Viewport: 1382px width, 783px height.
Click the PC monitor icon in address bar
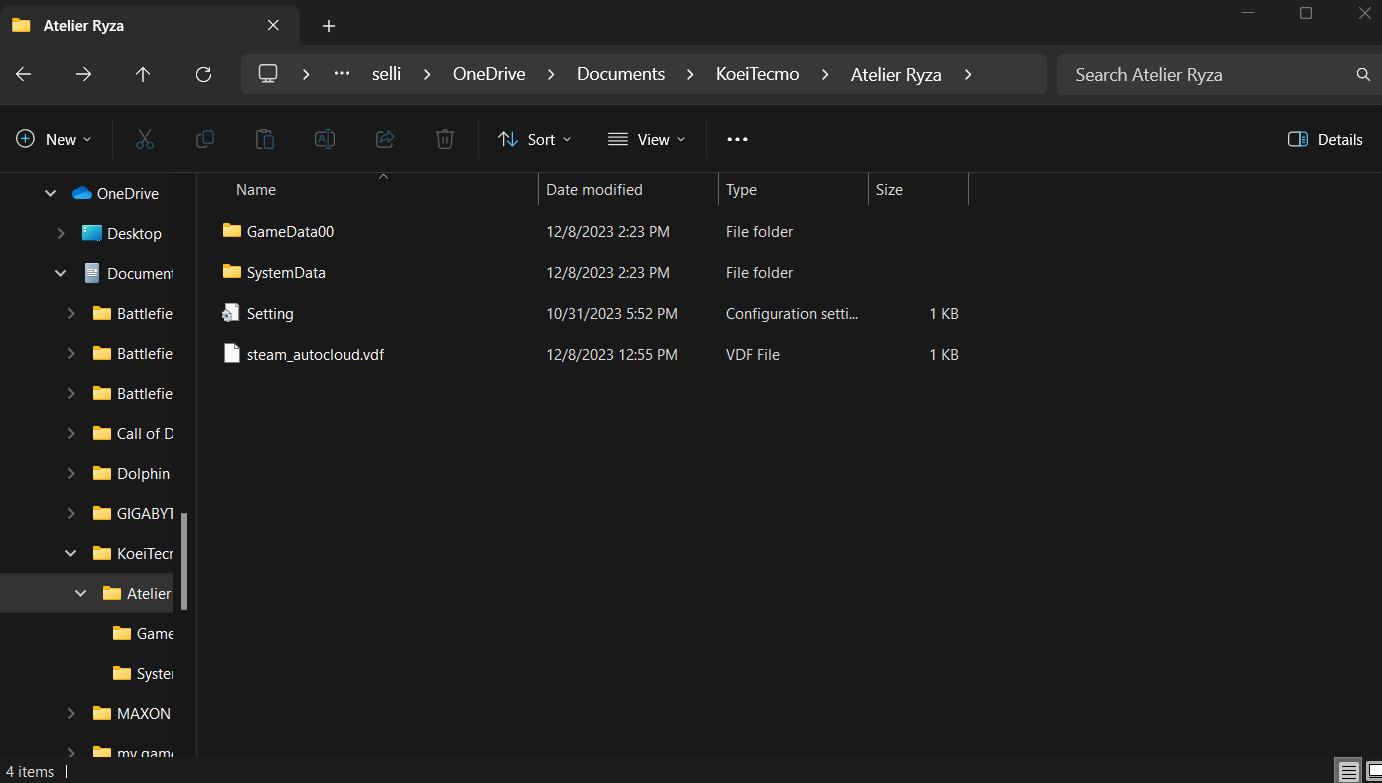(268, 73)
